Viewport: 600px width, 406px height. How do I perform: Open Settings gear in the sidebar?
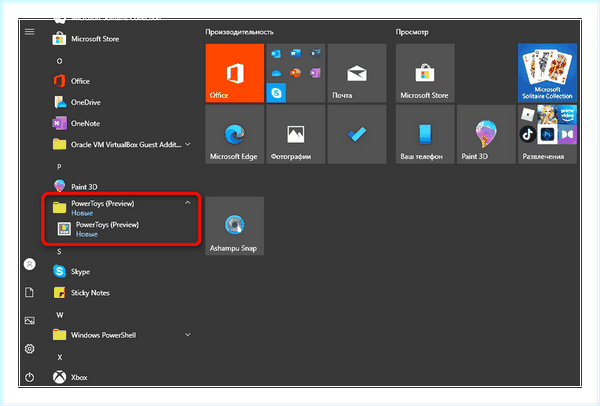(x=29, y=349)
